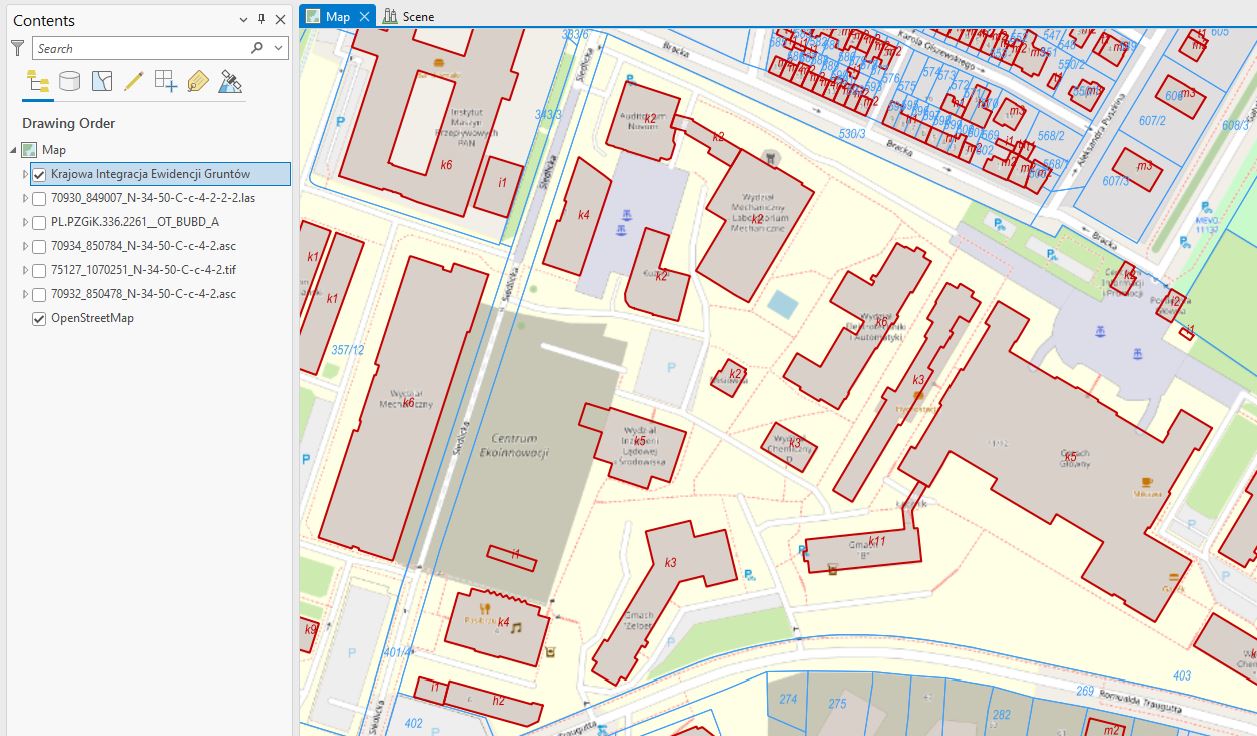
Task: Enable the PL.PZGiK.336.2261__OT_BUBD_A layer
Action: coord(39,222)
